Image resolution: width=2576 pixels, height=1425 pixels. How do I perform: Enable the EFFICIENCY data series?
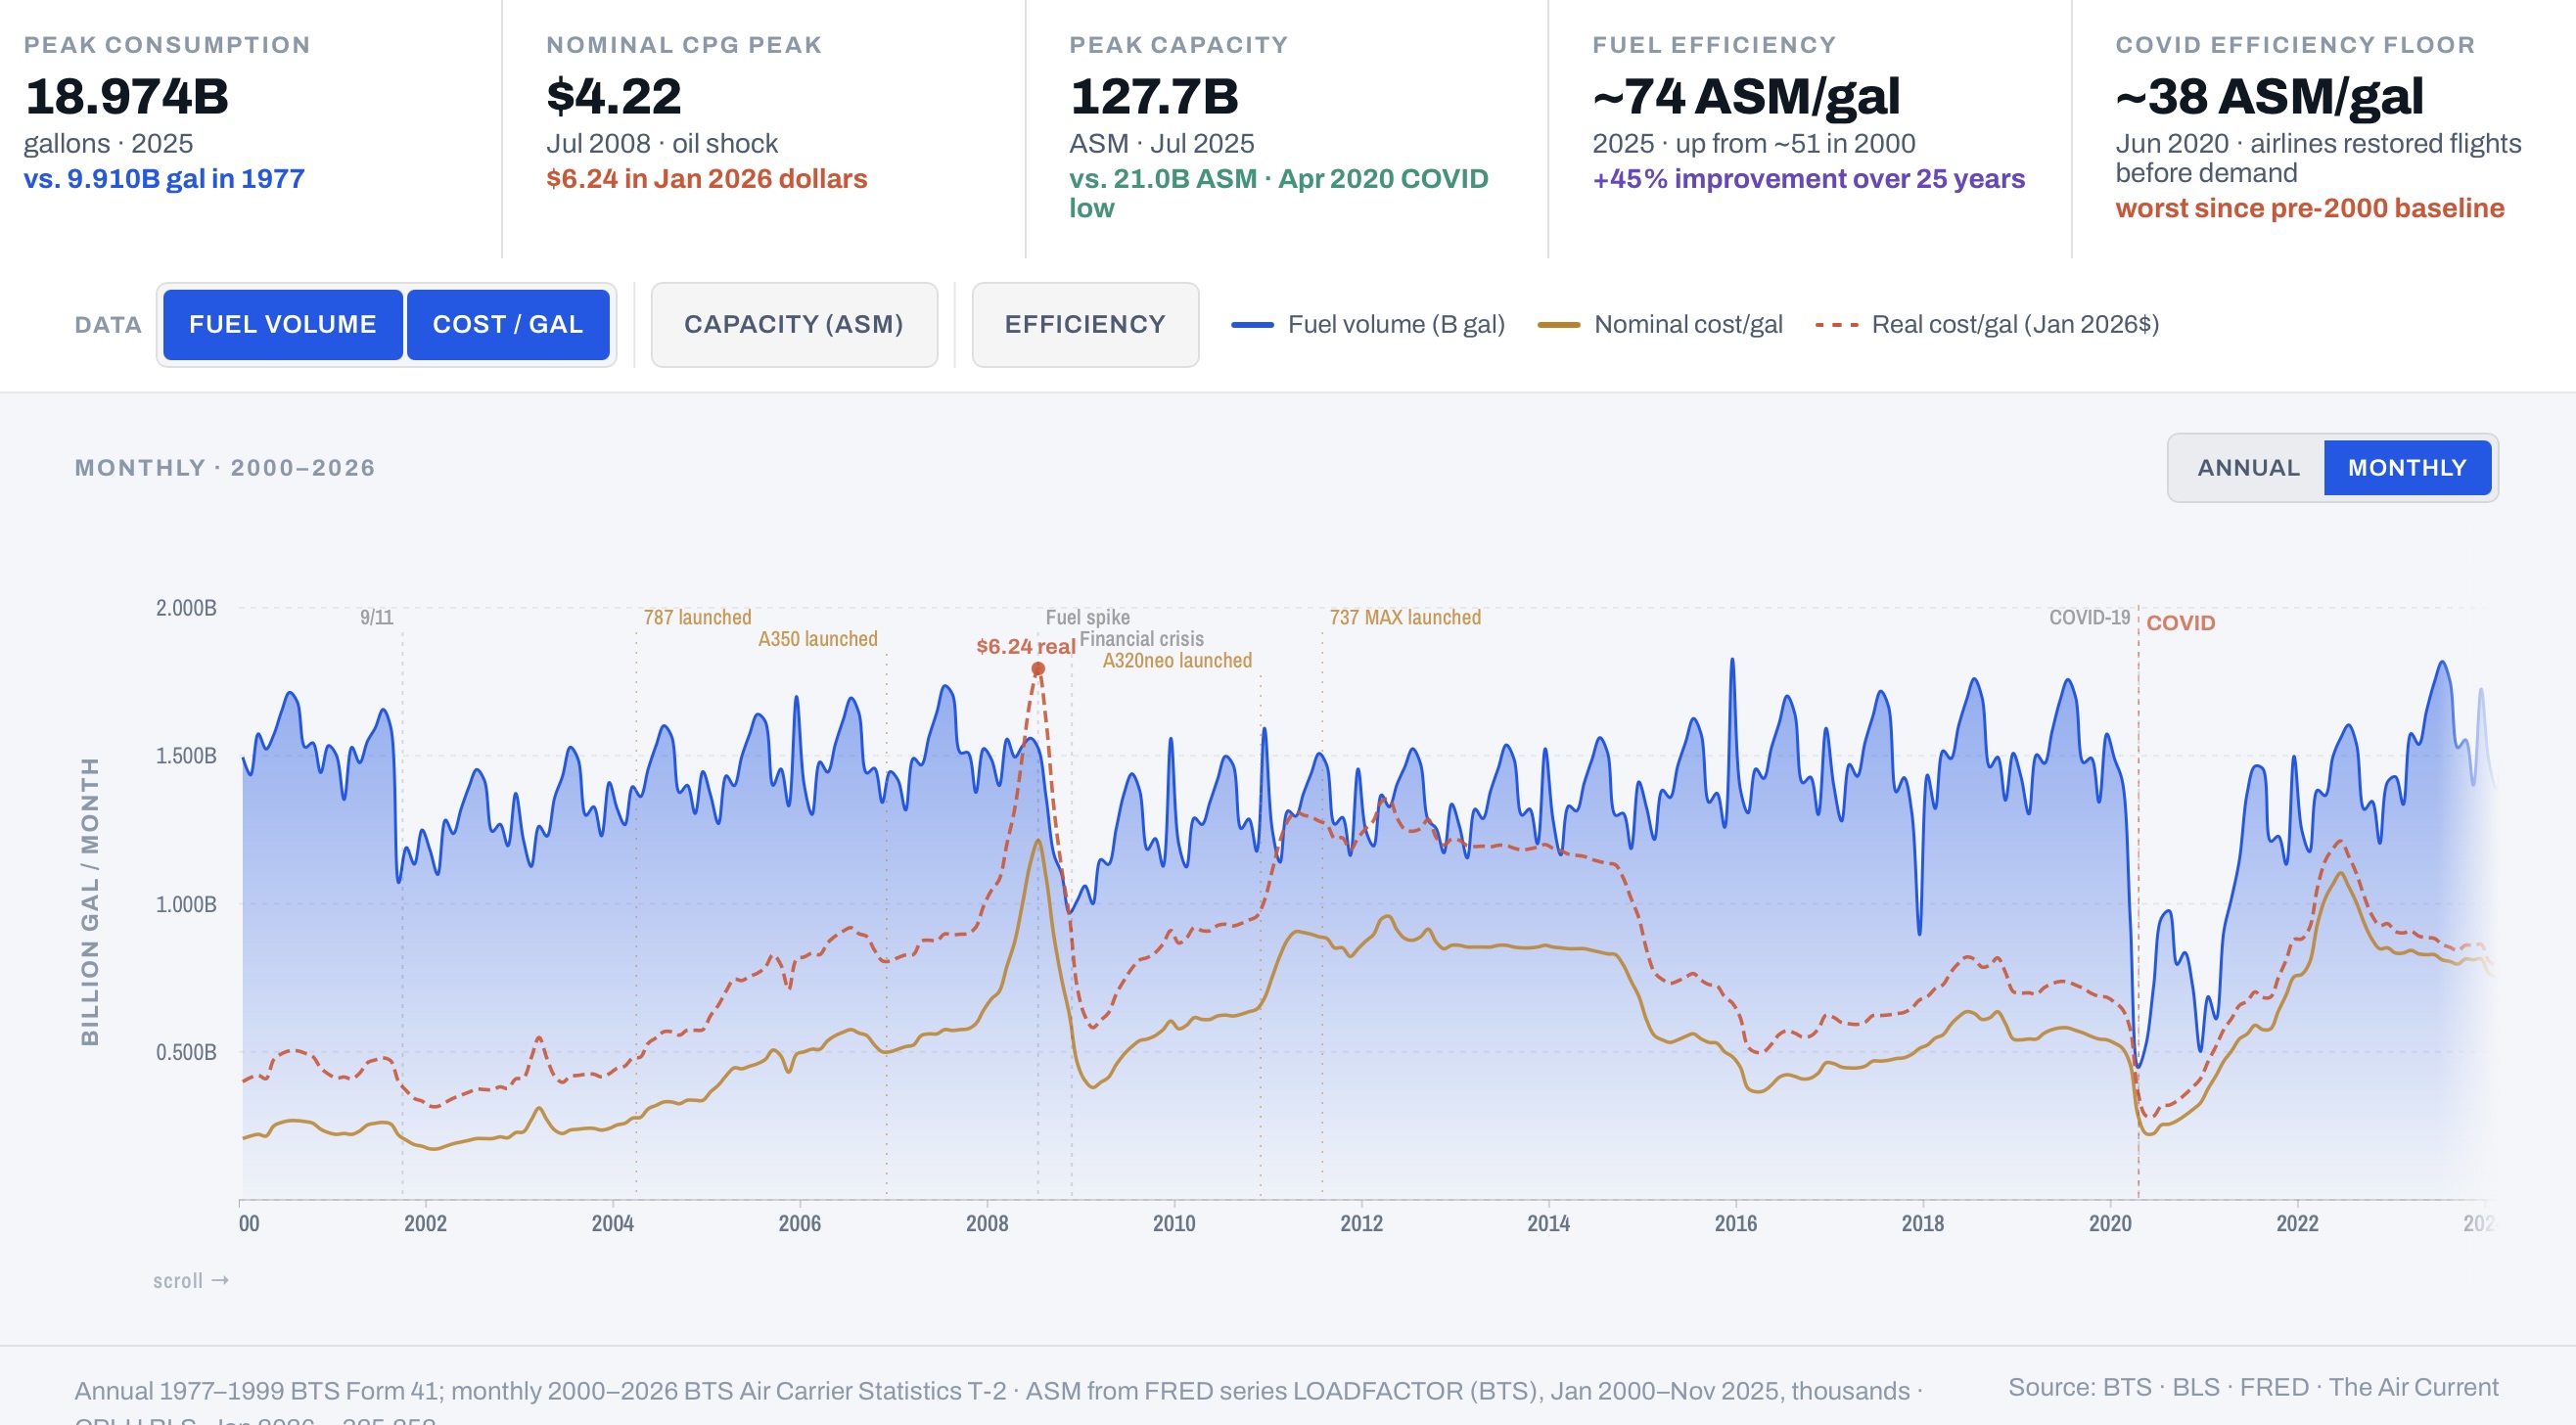click(1084, 324)
